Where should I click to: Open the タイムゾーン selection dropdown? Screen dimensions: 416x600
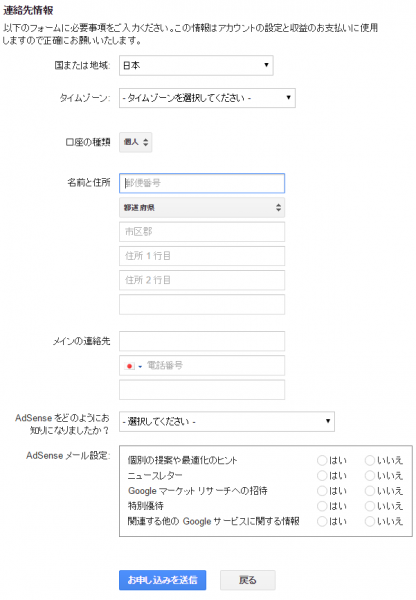point(207,98)
